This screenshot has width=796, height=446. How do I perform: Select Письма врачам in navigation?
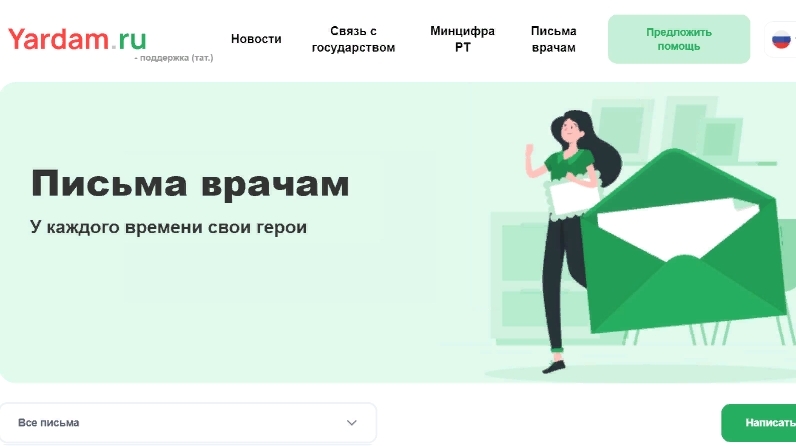click(553, 39)
